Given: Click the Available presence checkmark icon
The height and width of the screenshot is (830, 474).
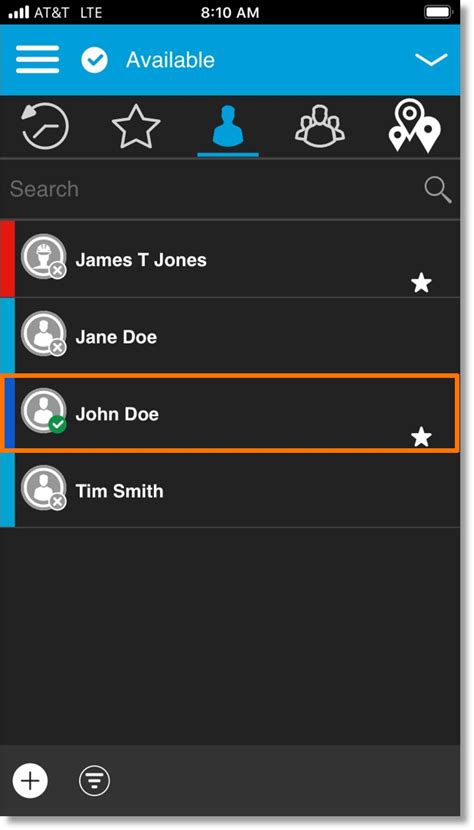Looking at the screenshot, I should click(94, 60).
